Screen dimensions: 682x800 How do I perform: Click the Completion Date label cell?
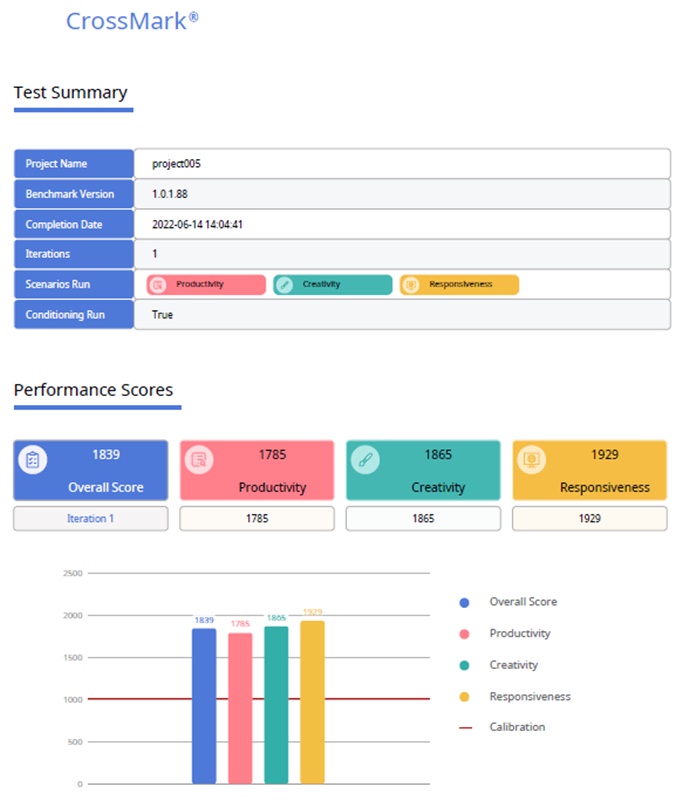74,224
